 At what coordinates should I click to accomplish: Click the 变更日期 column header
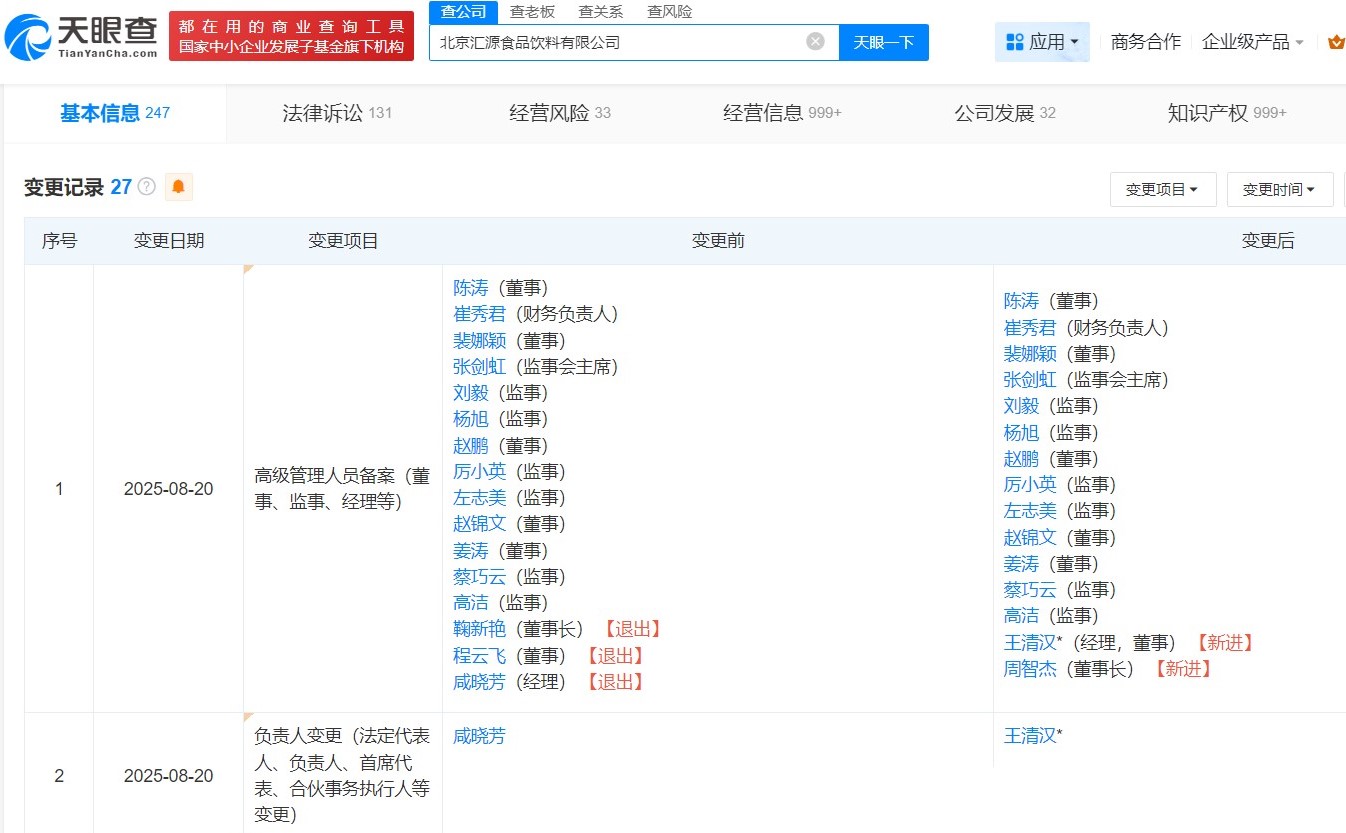click(168, 241)
